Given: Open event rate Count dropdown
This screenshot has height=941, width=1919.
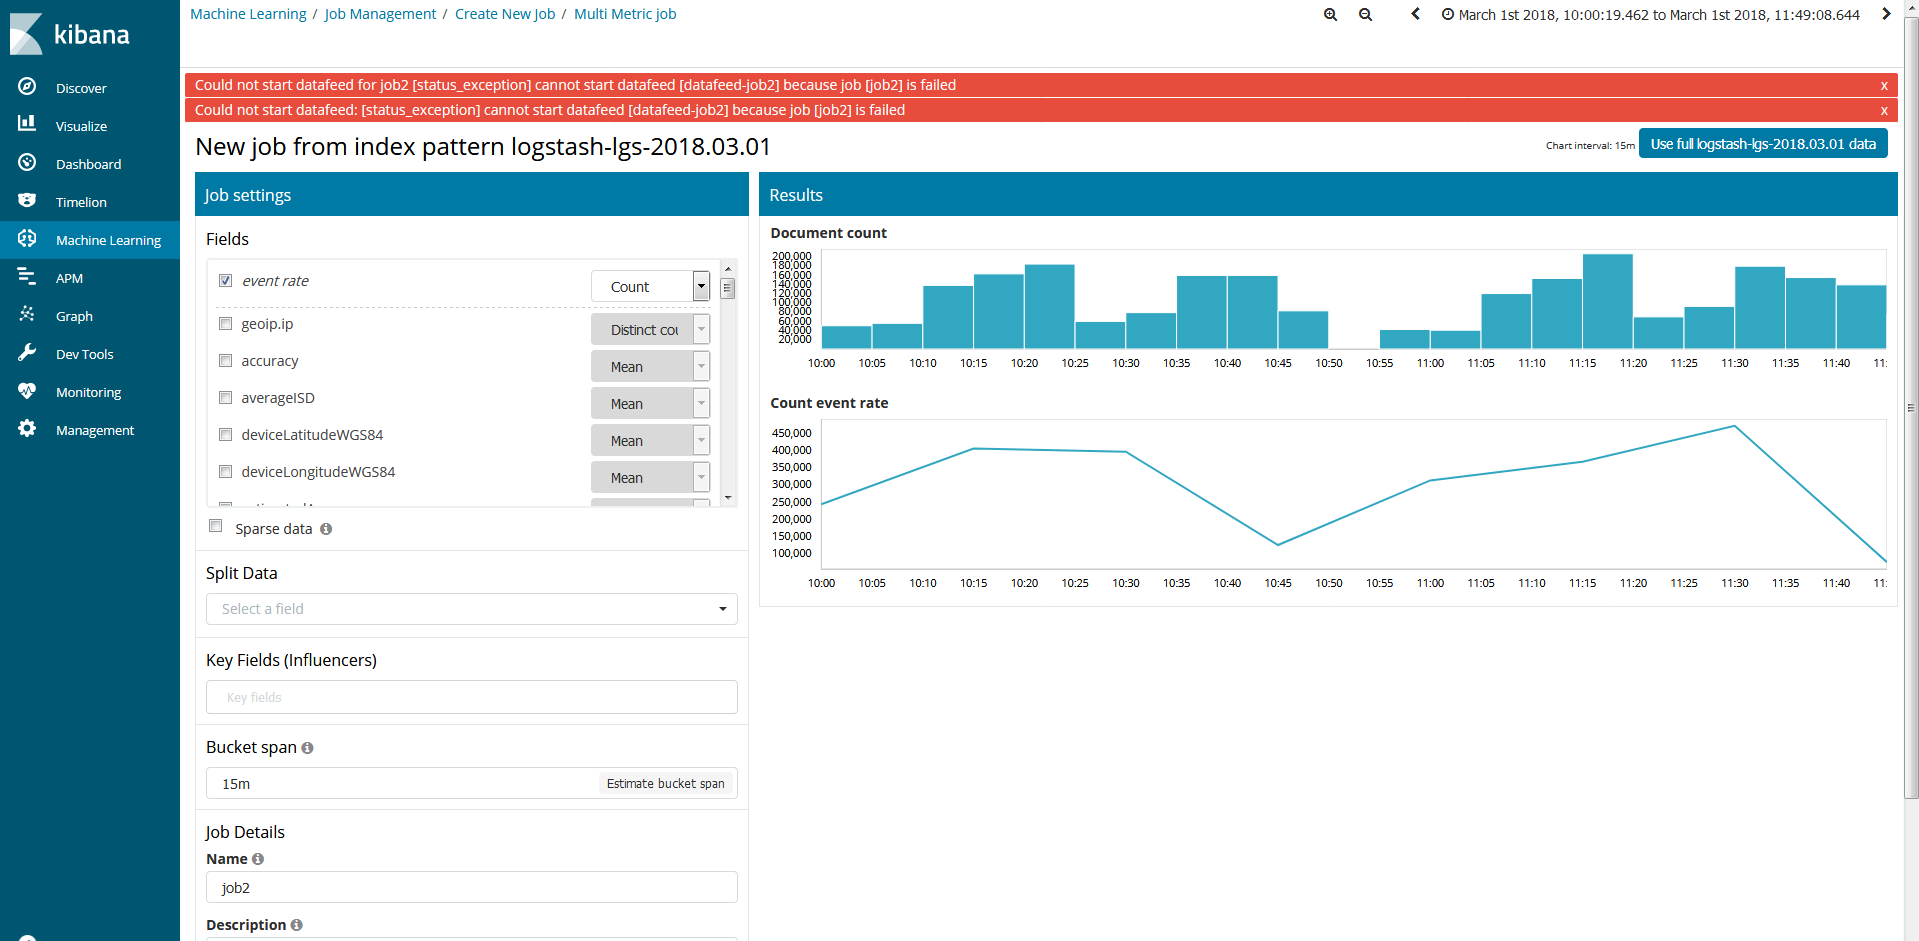Looking at the screenshot, I should [x=650, y=286].
